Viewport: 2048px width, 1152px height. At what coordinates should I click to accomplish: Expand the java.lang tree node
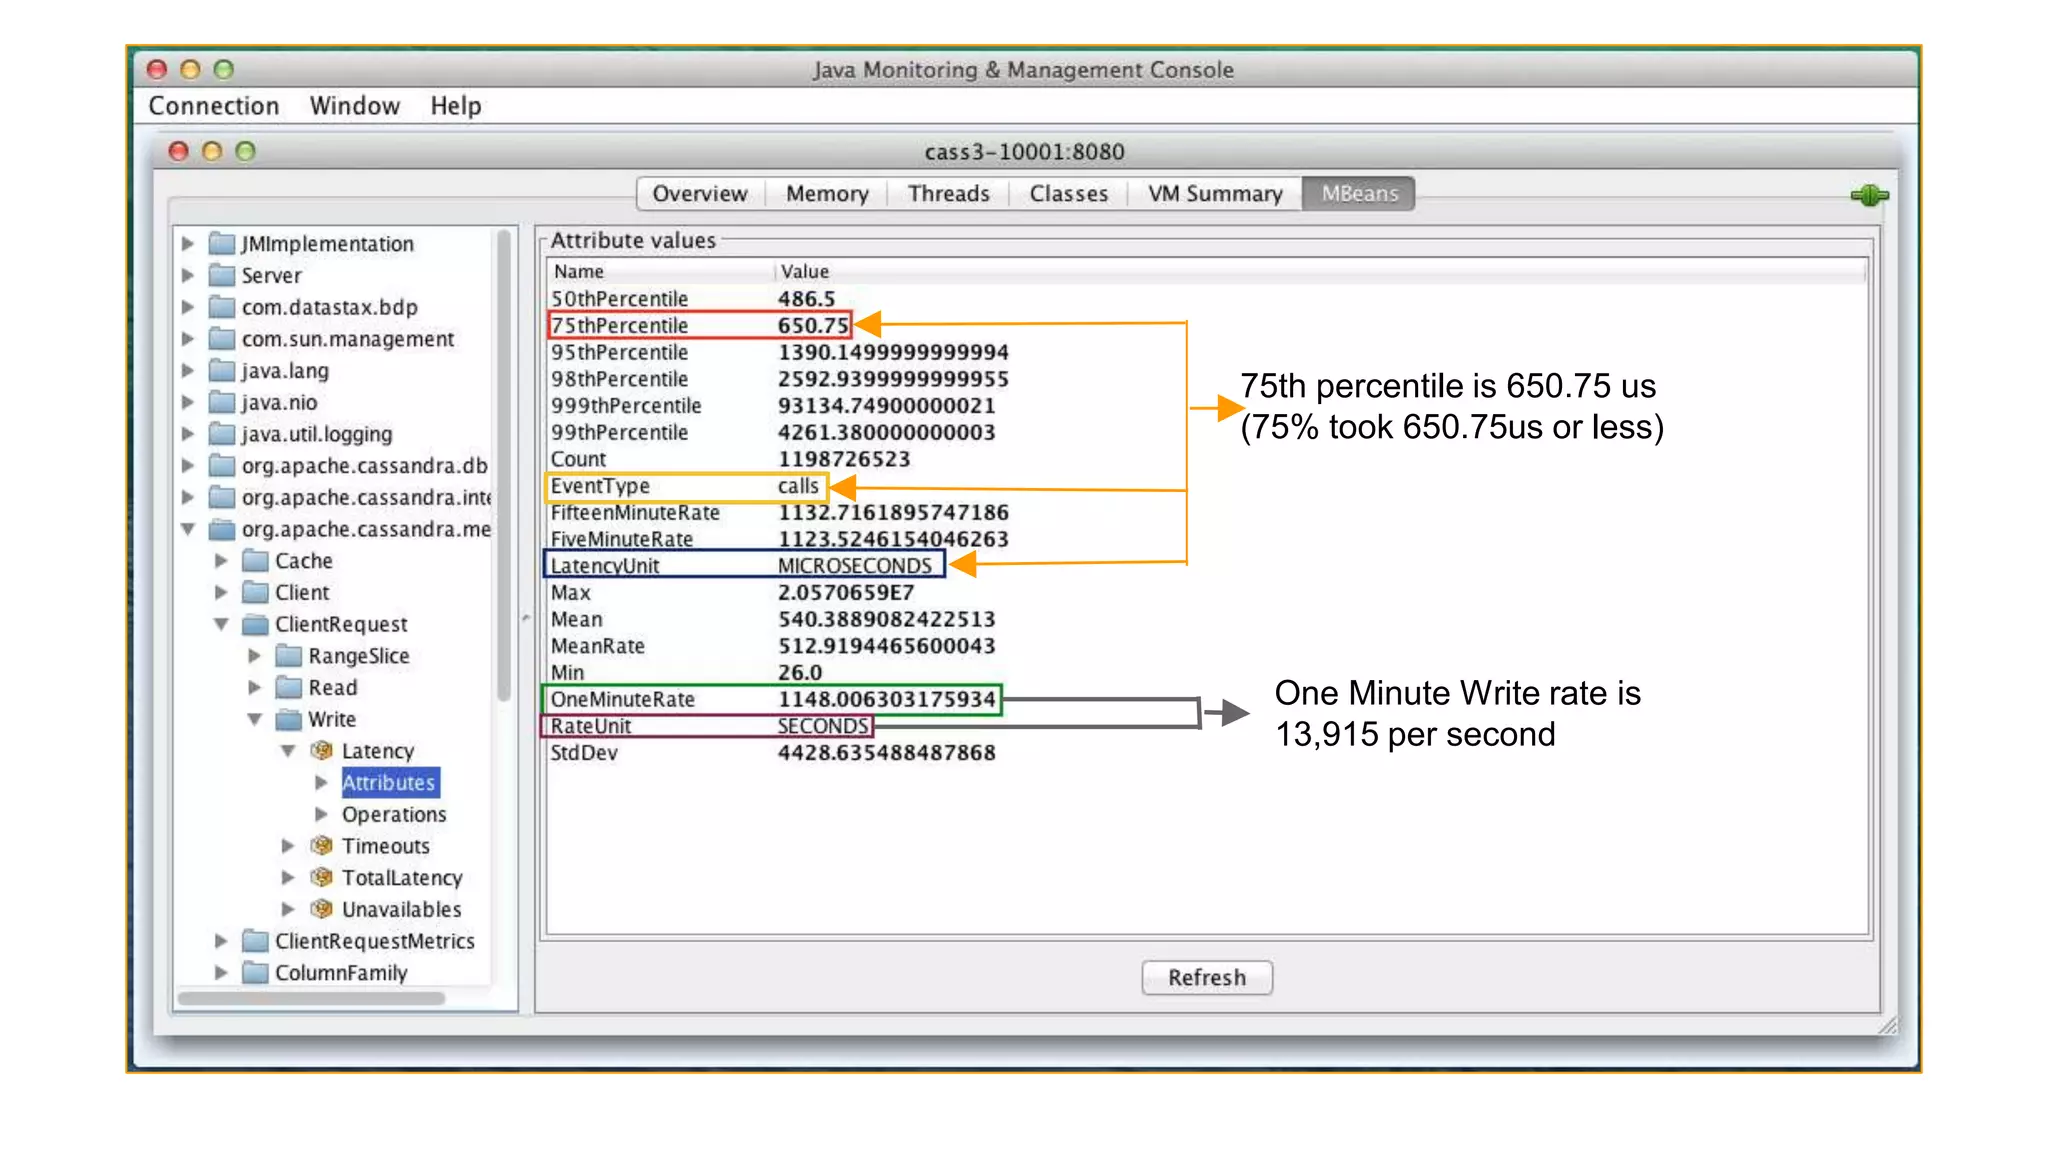187,370
